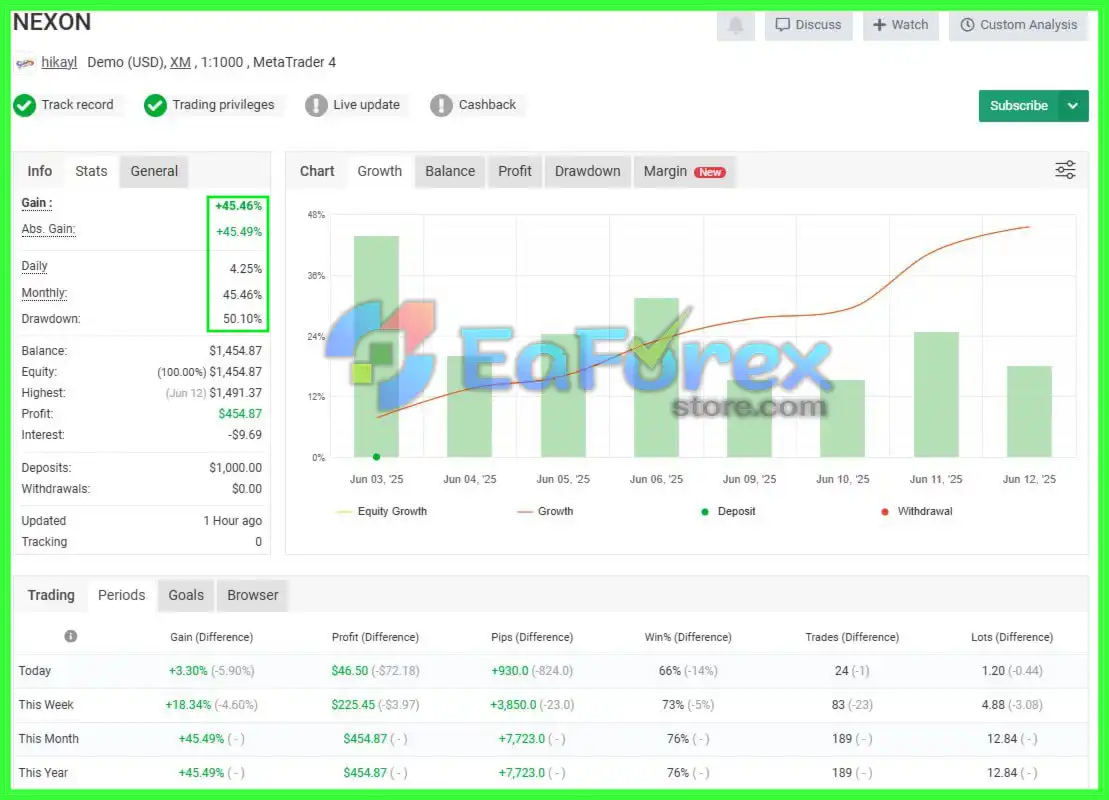The image size is (1109, 800).
Task: Open the chart settings sliders icon
Action: 1065,170
